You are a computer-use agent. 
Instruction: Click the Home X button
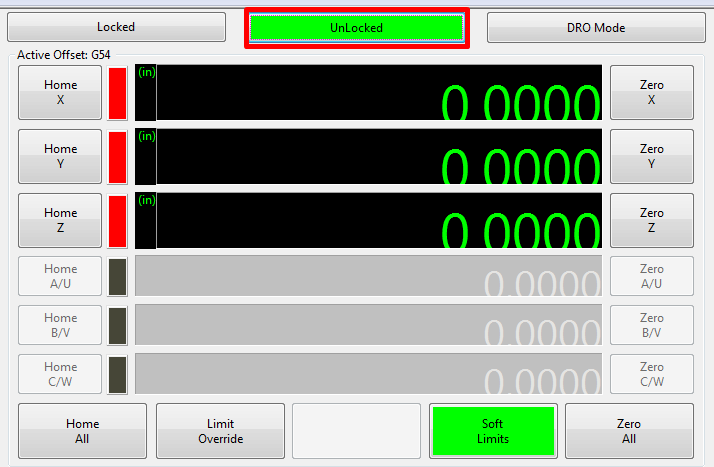(60, 92)
